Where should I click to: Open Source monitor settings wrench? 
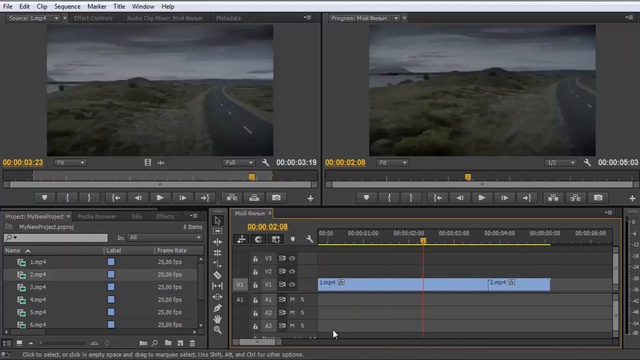(265, 163)
